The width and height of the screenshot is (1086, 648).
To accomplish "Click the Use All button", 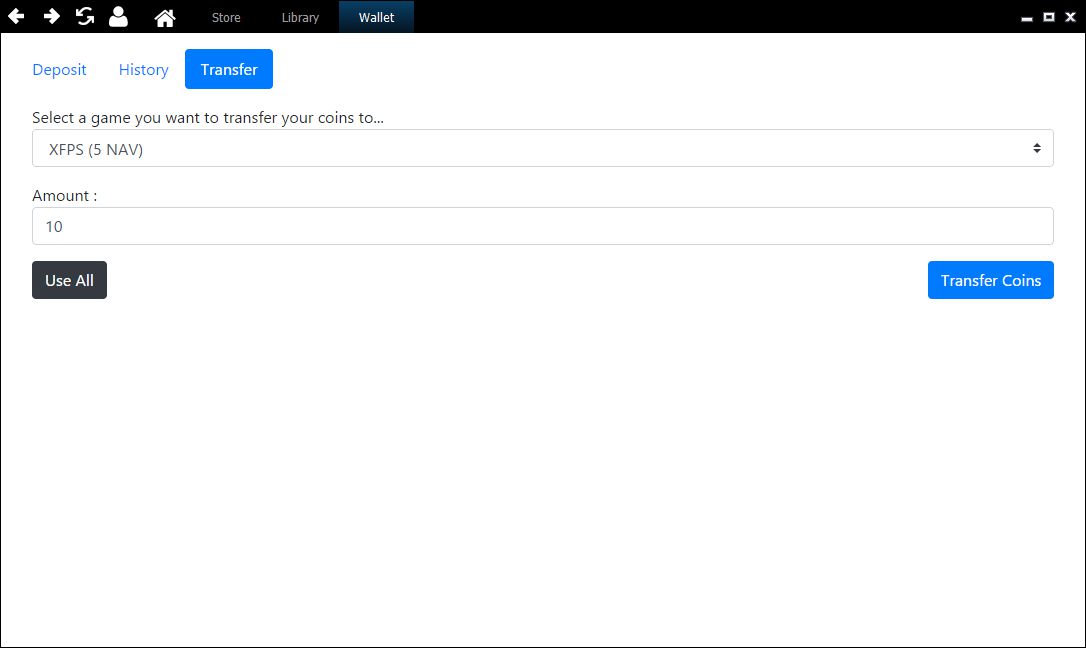I will pos(69,280).
